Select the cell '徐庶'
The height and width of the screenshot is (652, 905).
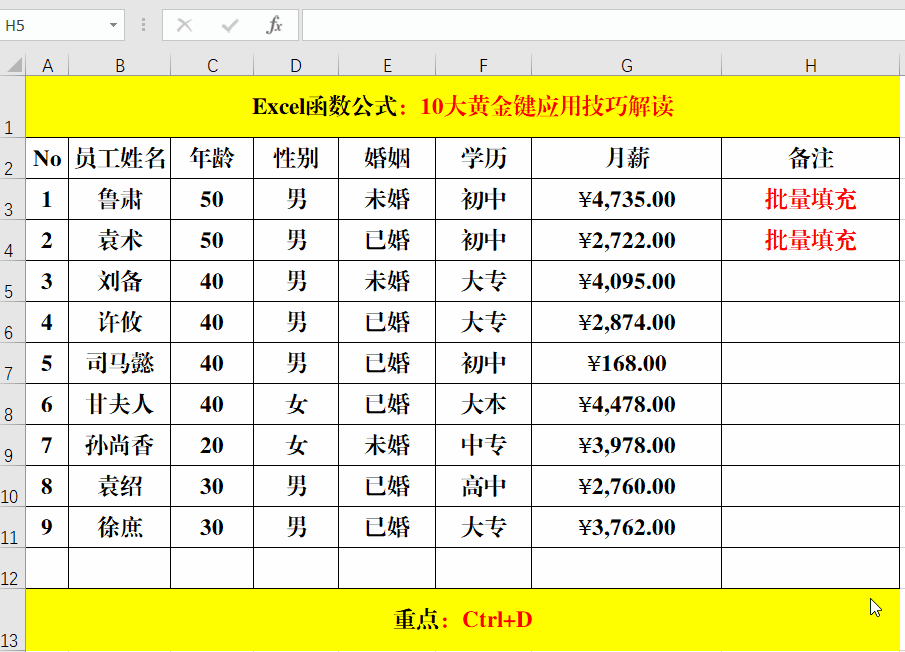point(119,527)
